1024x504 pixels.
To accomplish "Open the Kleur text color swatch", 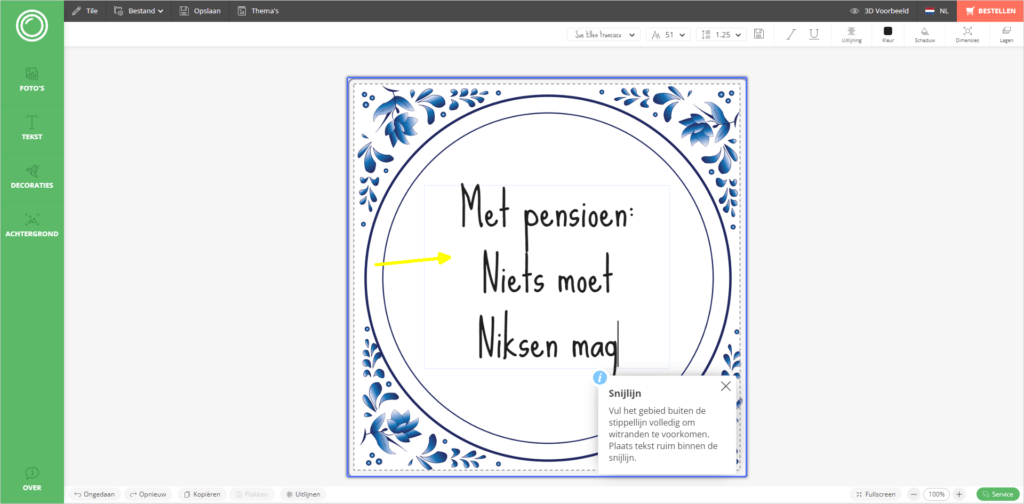I will (887, 34).
